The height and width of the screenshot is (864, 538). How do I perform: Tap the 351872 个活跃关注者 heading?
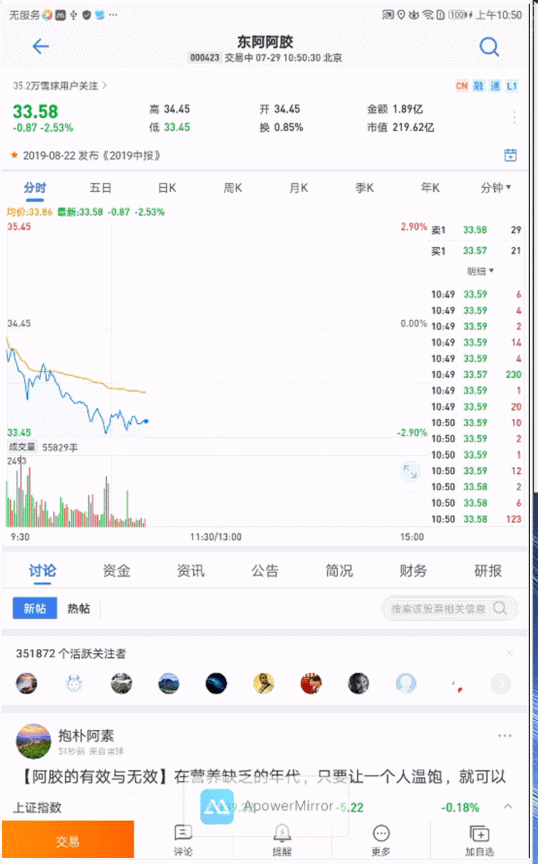point(71,654)
